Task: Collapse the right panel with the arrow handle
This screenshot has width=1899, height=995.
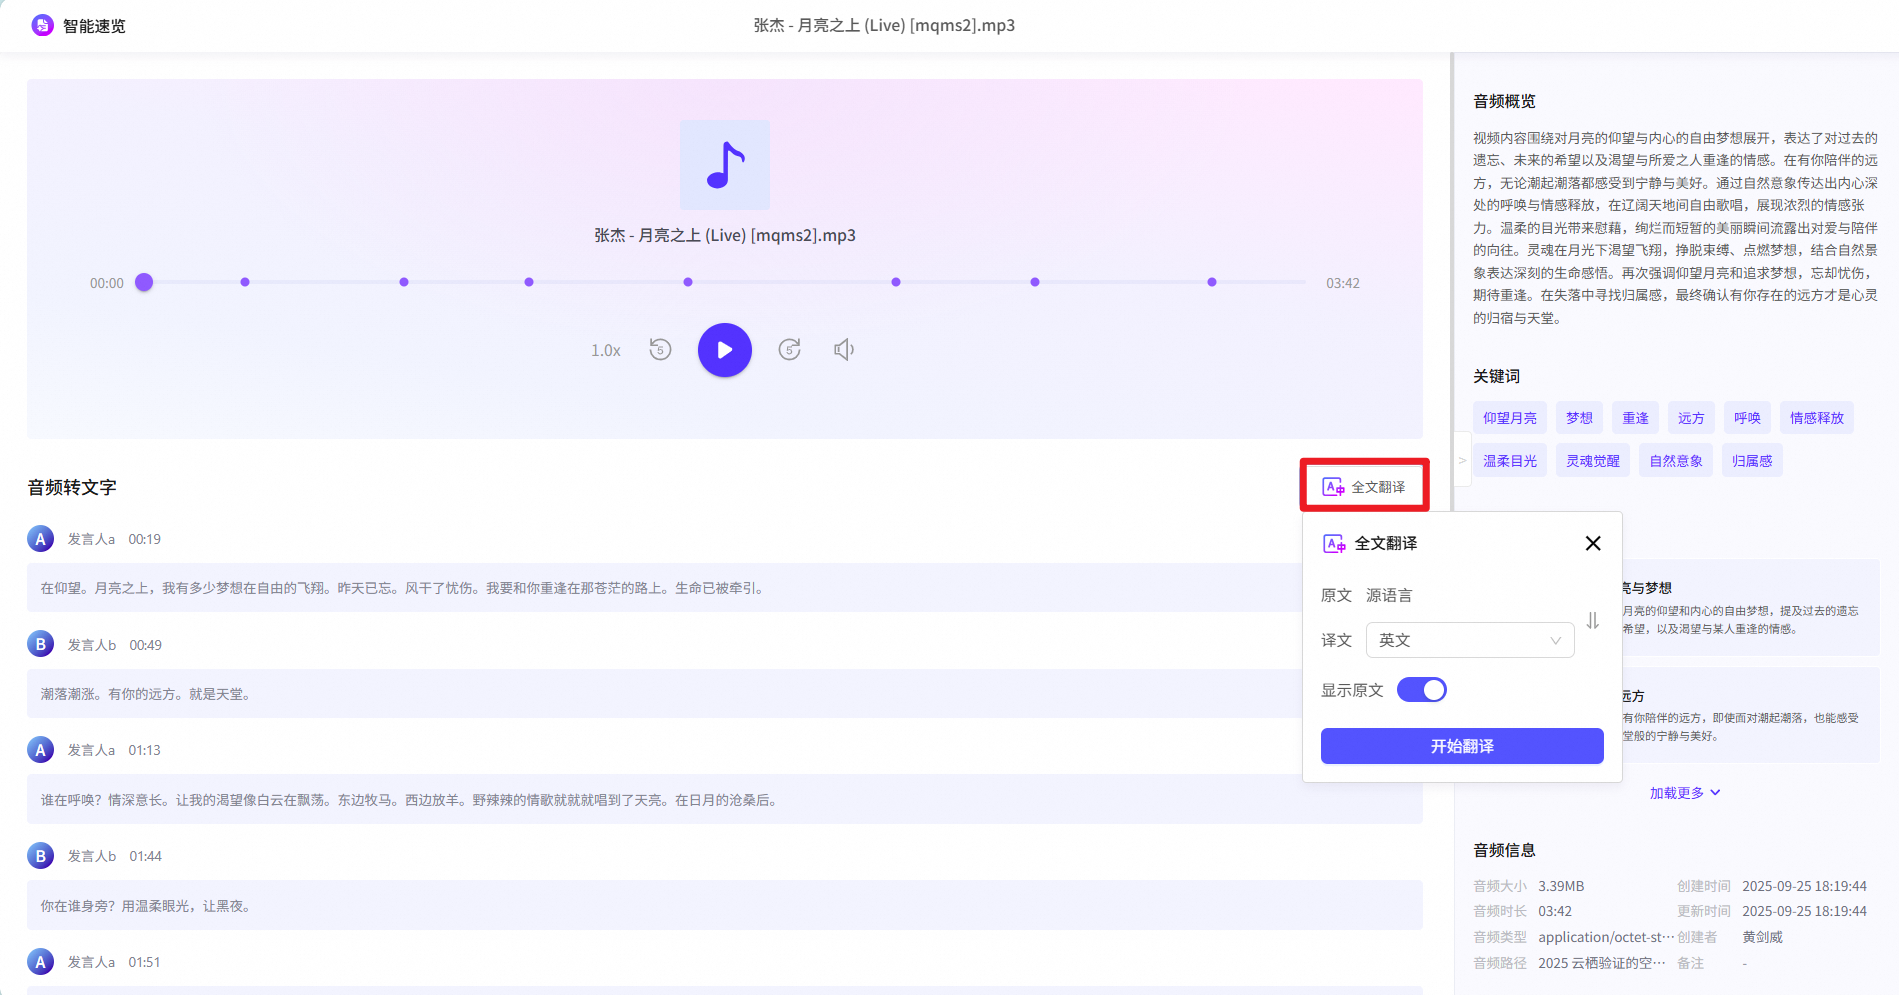Action: 1462,461
